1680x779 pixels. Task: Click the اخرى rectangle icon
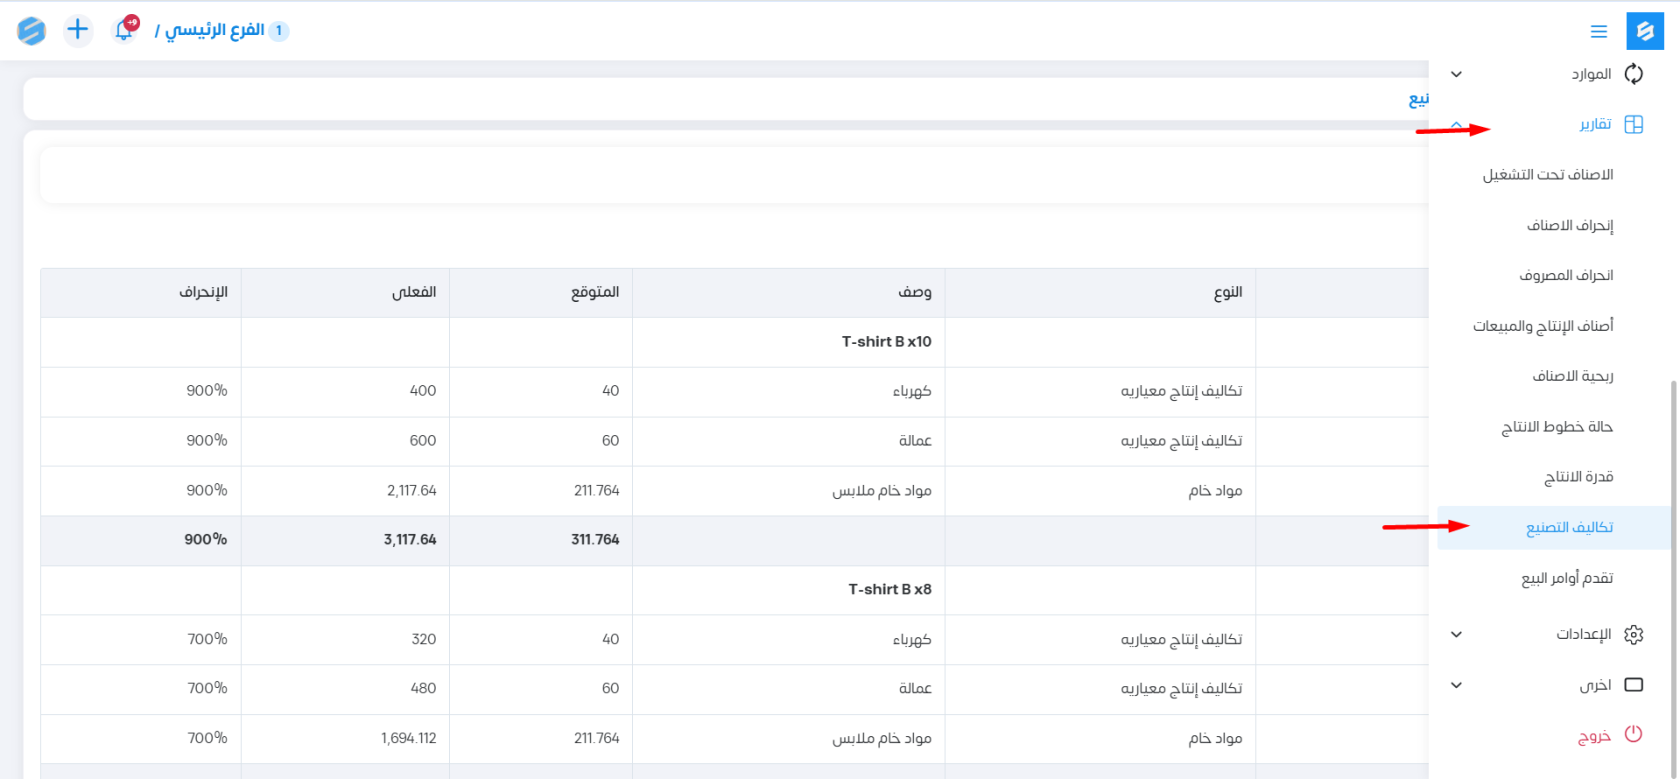pyautogui.click(x=1634, y=685)
